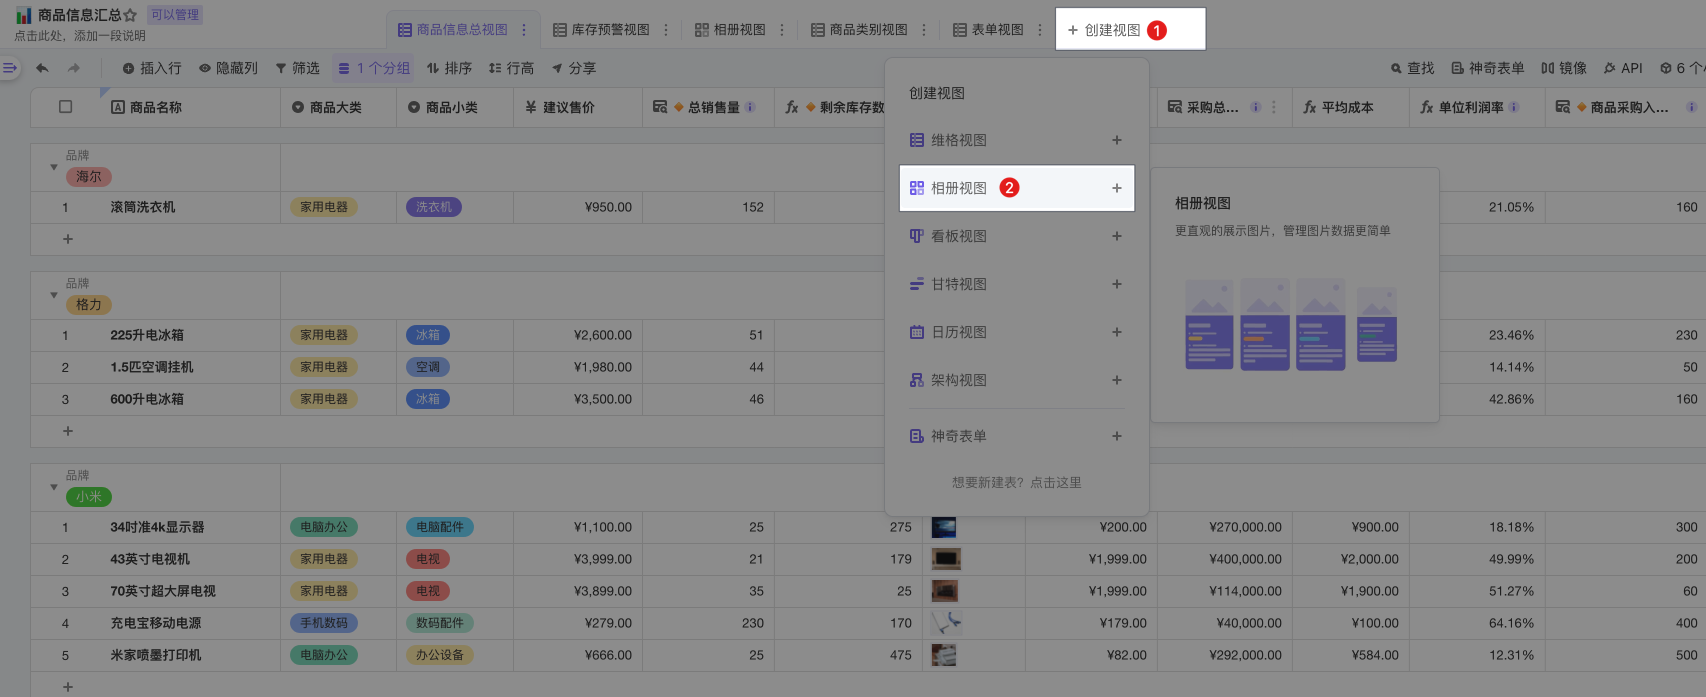Collapse the 海尔 brand group
The height and width of the screenshot is (697, 1706).
click(54, 167)
